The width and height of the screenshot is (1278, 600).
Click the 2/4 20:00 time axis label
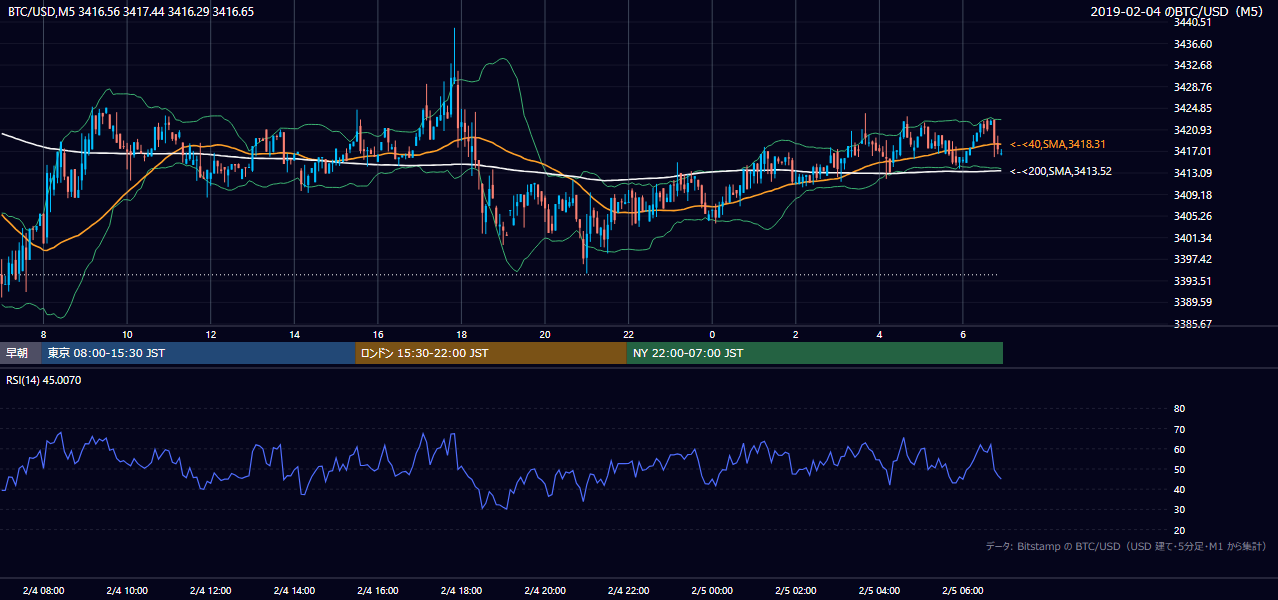pos(545,590)
